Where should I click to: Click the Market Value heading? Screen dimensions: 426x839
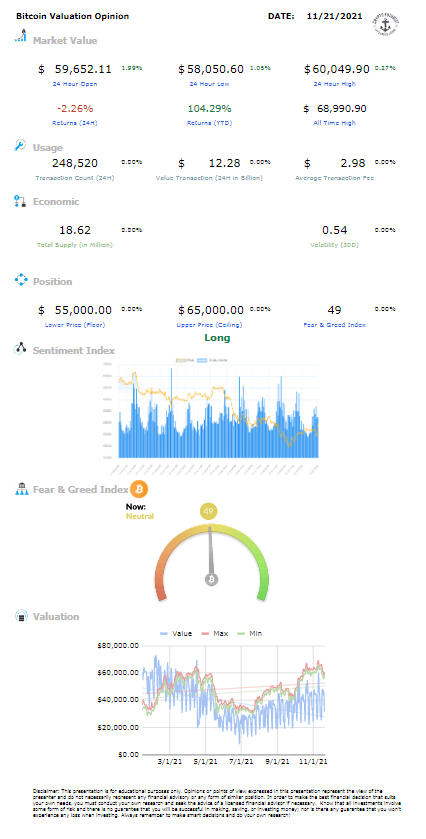click(65, 41)
